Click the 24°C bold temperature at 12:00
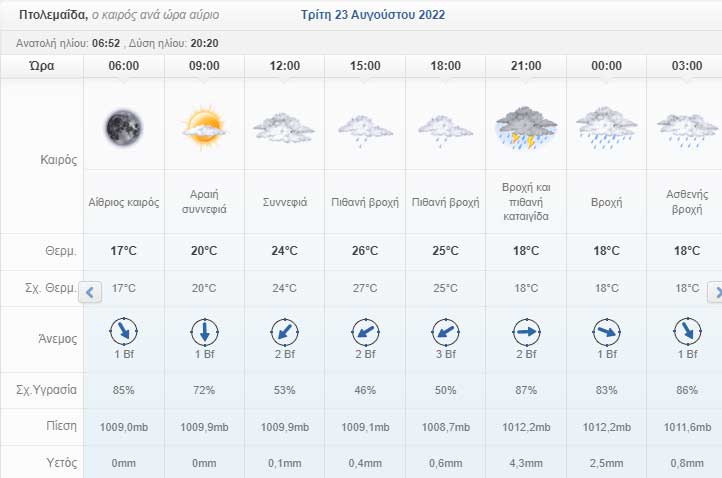 (285, 251)
